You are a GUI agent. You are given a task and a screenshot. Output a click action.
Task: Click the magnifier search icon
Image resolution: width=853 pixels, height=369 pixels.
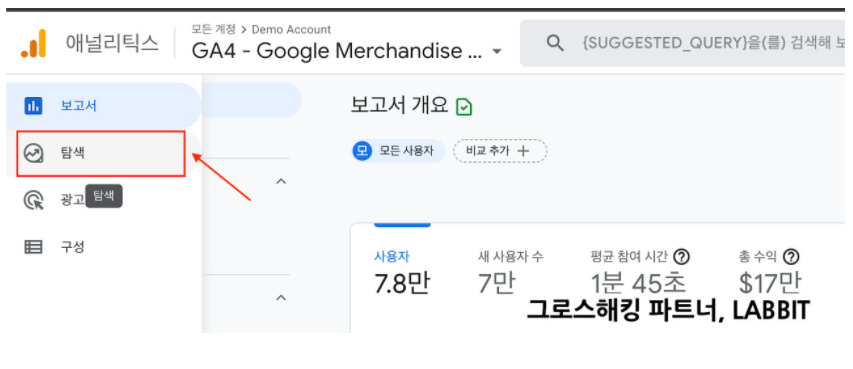click(554, 43)
